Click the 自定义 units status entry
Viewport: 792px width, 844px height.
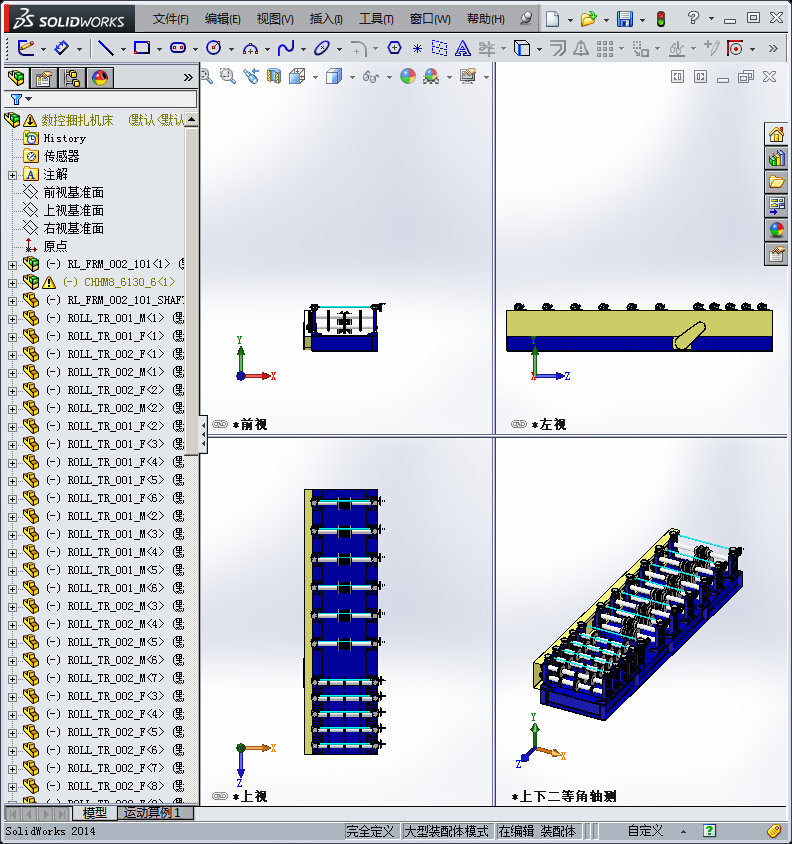tap(646, 831)
